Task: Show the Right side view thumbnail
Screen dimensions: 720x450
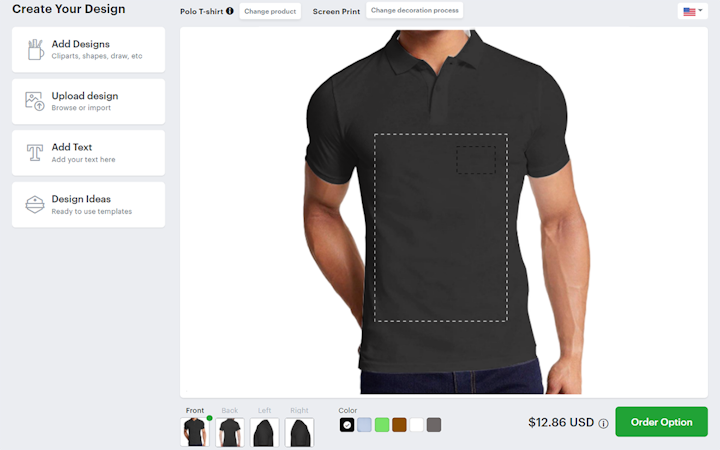Action: (x=299, y=432)
